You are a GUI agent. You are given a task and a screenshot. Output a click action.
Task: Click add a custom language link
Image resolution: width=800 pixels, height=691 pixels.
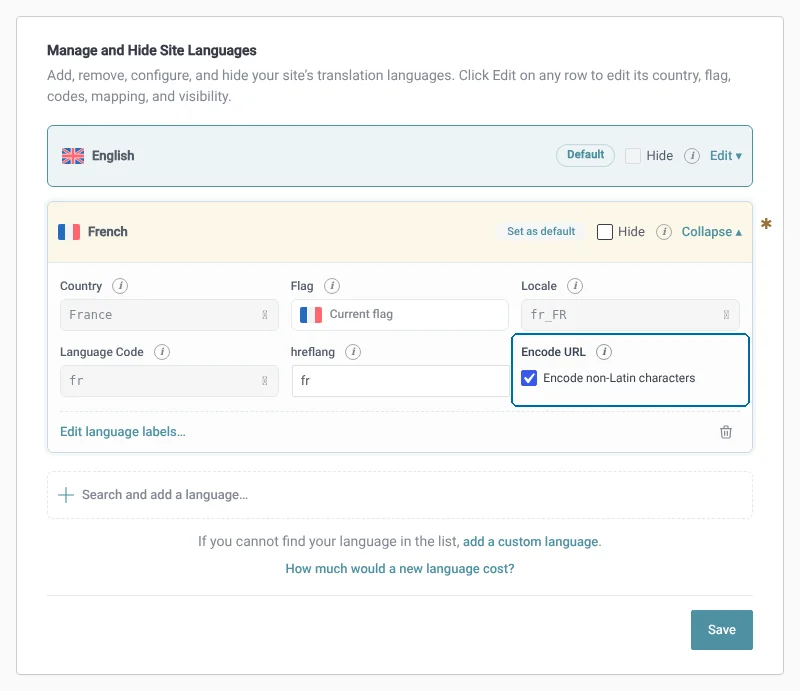531,541
